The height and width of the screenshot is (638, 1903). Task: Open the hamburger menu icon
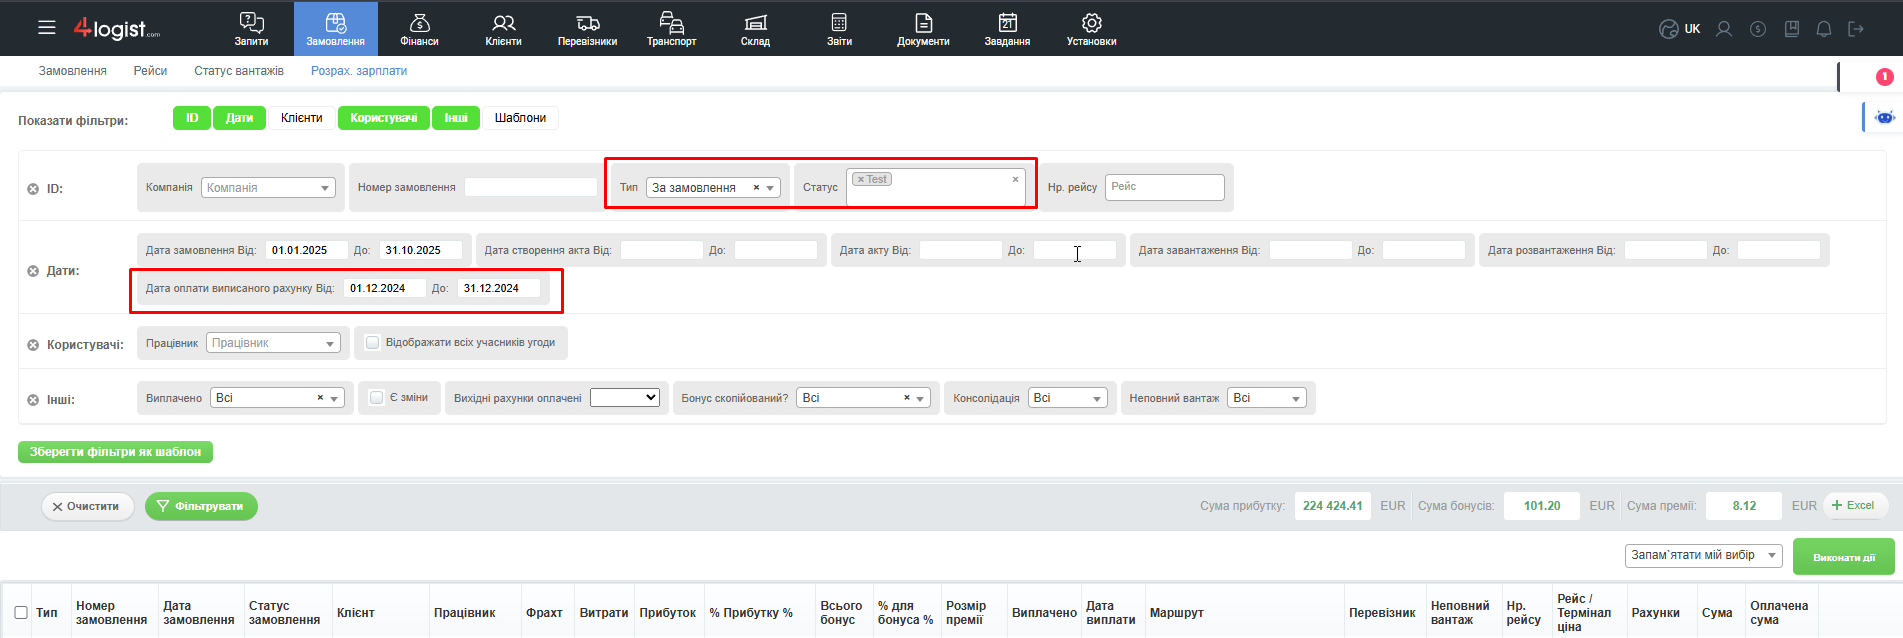pyautogui.click(x=47, y=28)
